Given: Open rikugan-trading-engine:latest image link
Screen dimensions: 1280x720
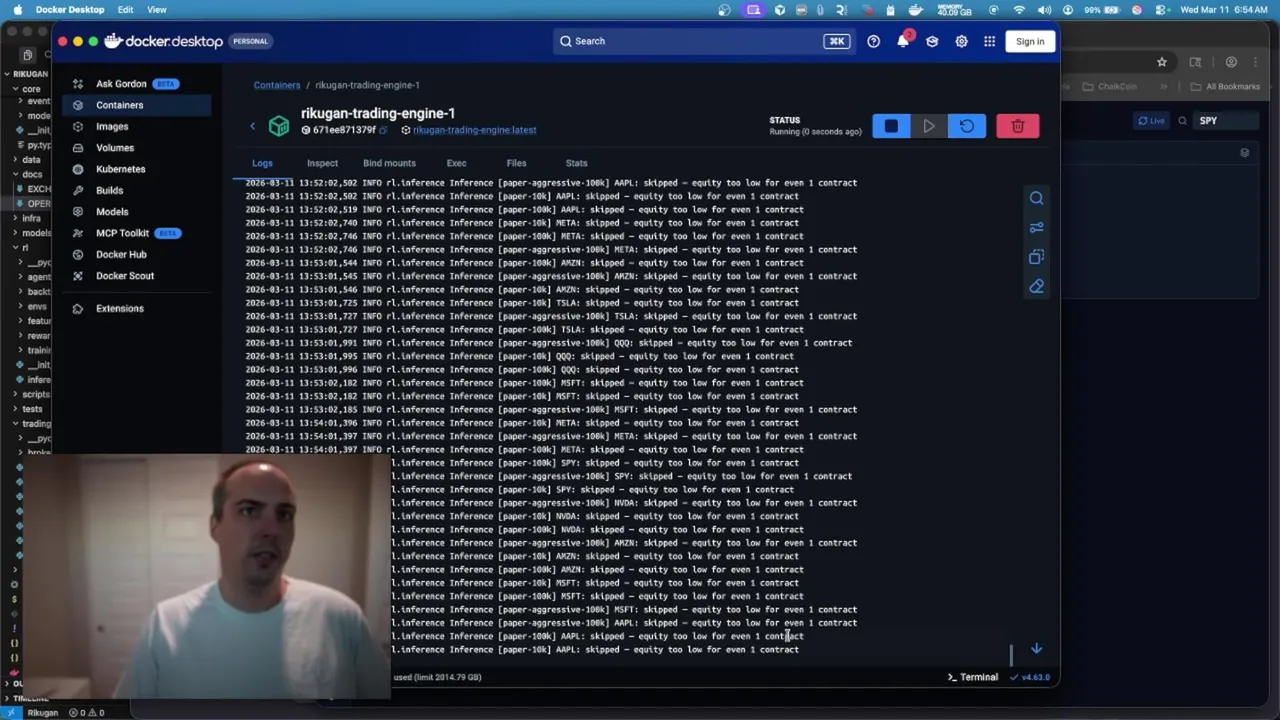Looking at the screenshot, I should coord(474,130).
